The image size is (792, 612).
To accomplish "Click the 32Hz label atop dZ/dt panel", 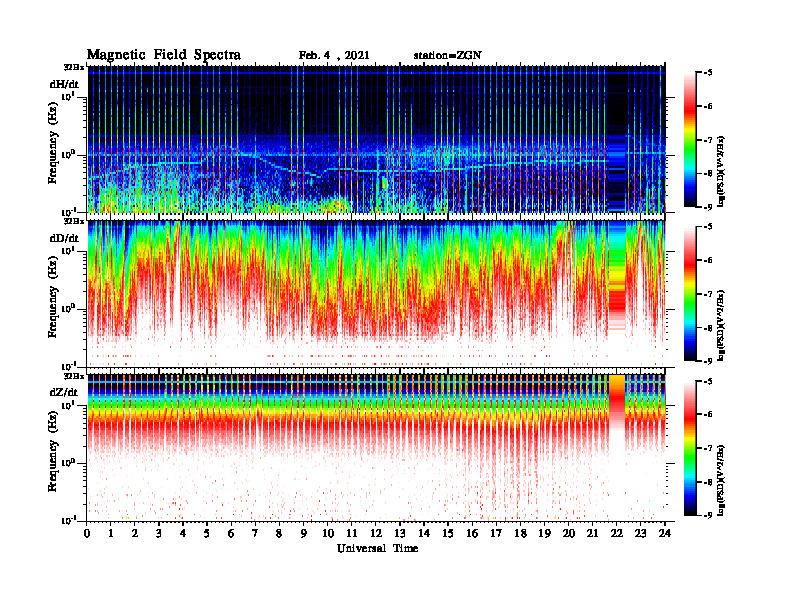I will point(74,376).
